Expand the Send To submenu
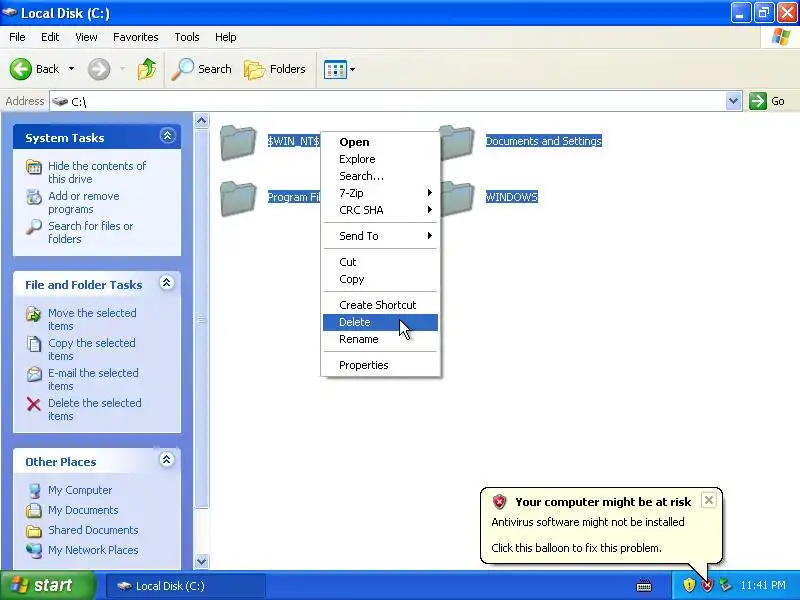The height and width of the screenshot is (600, 800). pyautogui.click(x=381, y=236)
